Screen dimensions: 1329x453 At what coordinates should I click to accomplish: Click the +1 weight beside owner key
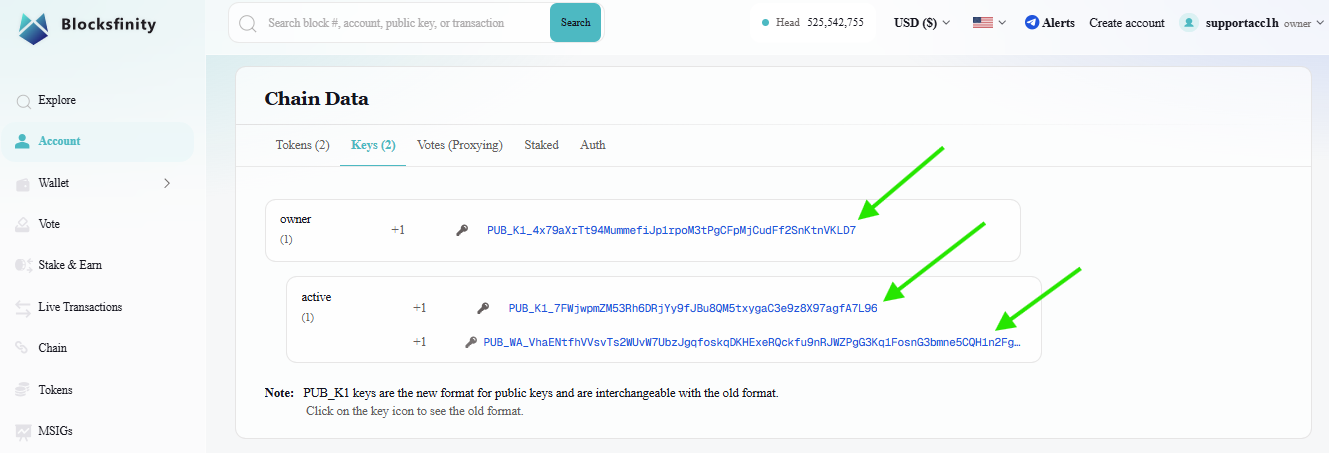click(398, 230)
